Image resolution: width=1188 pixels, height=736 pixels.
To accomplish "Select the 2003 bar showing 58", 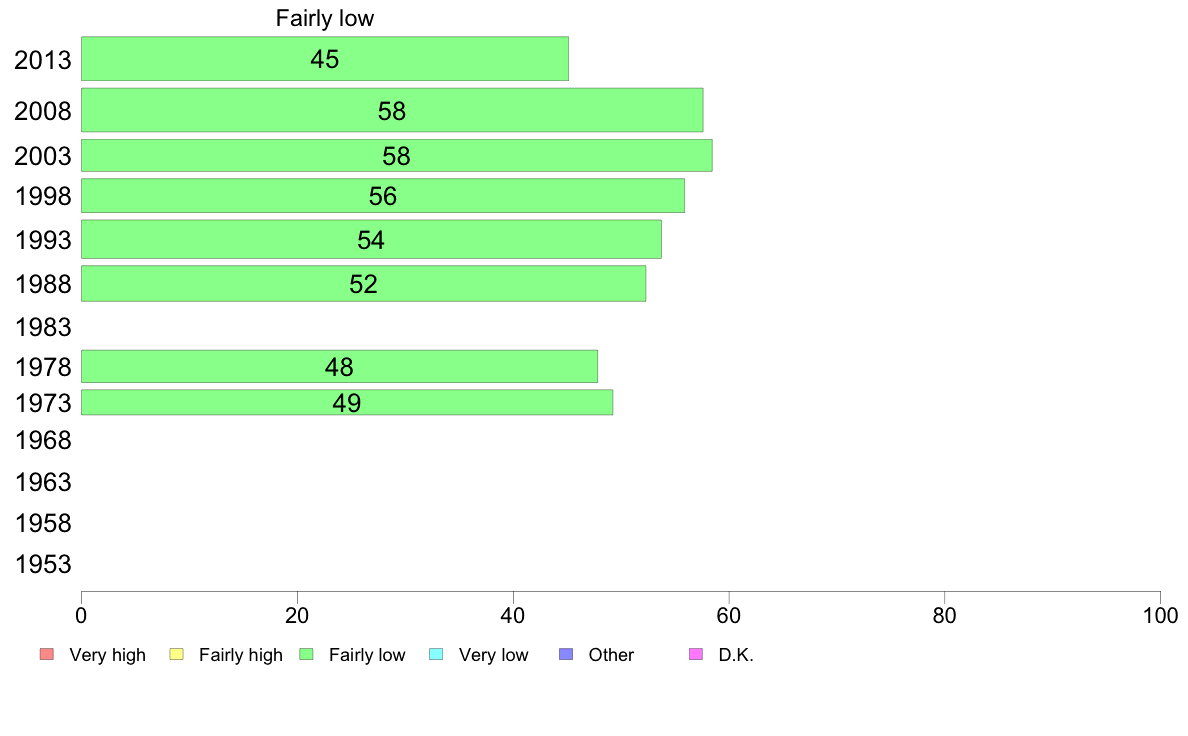I will [397, 155].
